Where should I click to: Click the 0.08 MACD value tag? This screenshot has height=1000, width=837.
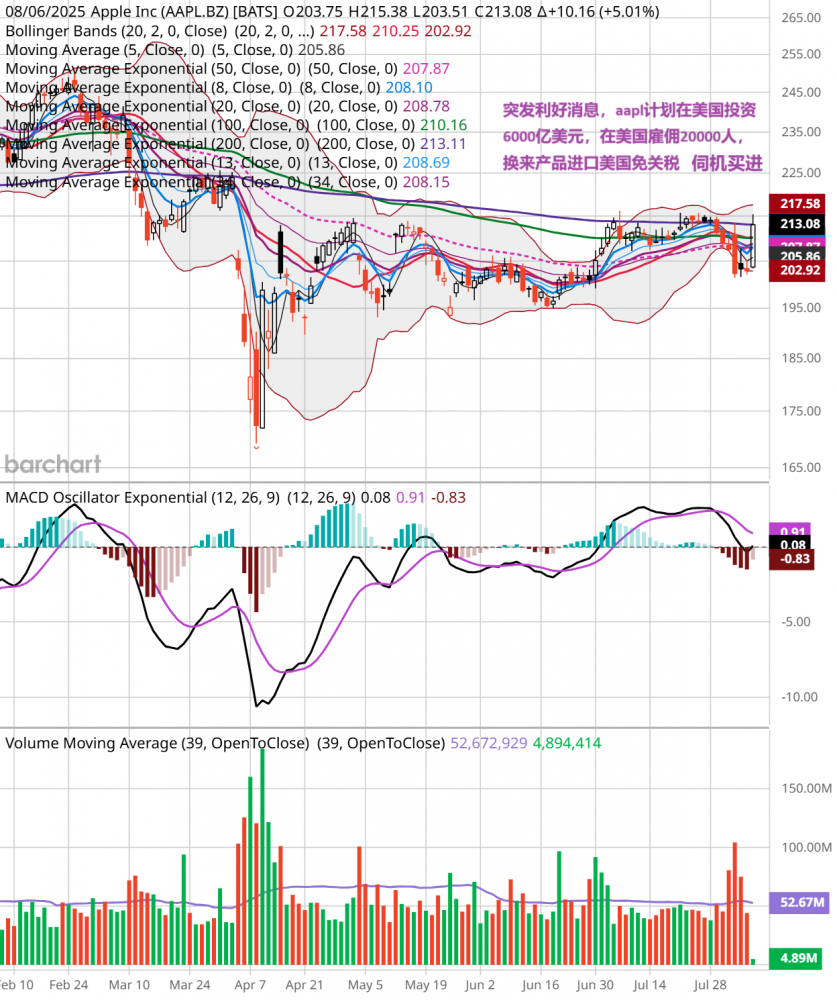point(792,545)
